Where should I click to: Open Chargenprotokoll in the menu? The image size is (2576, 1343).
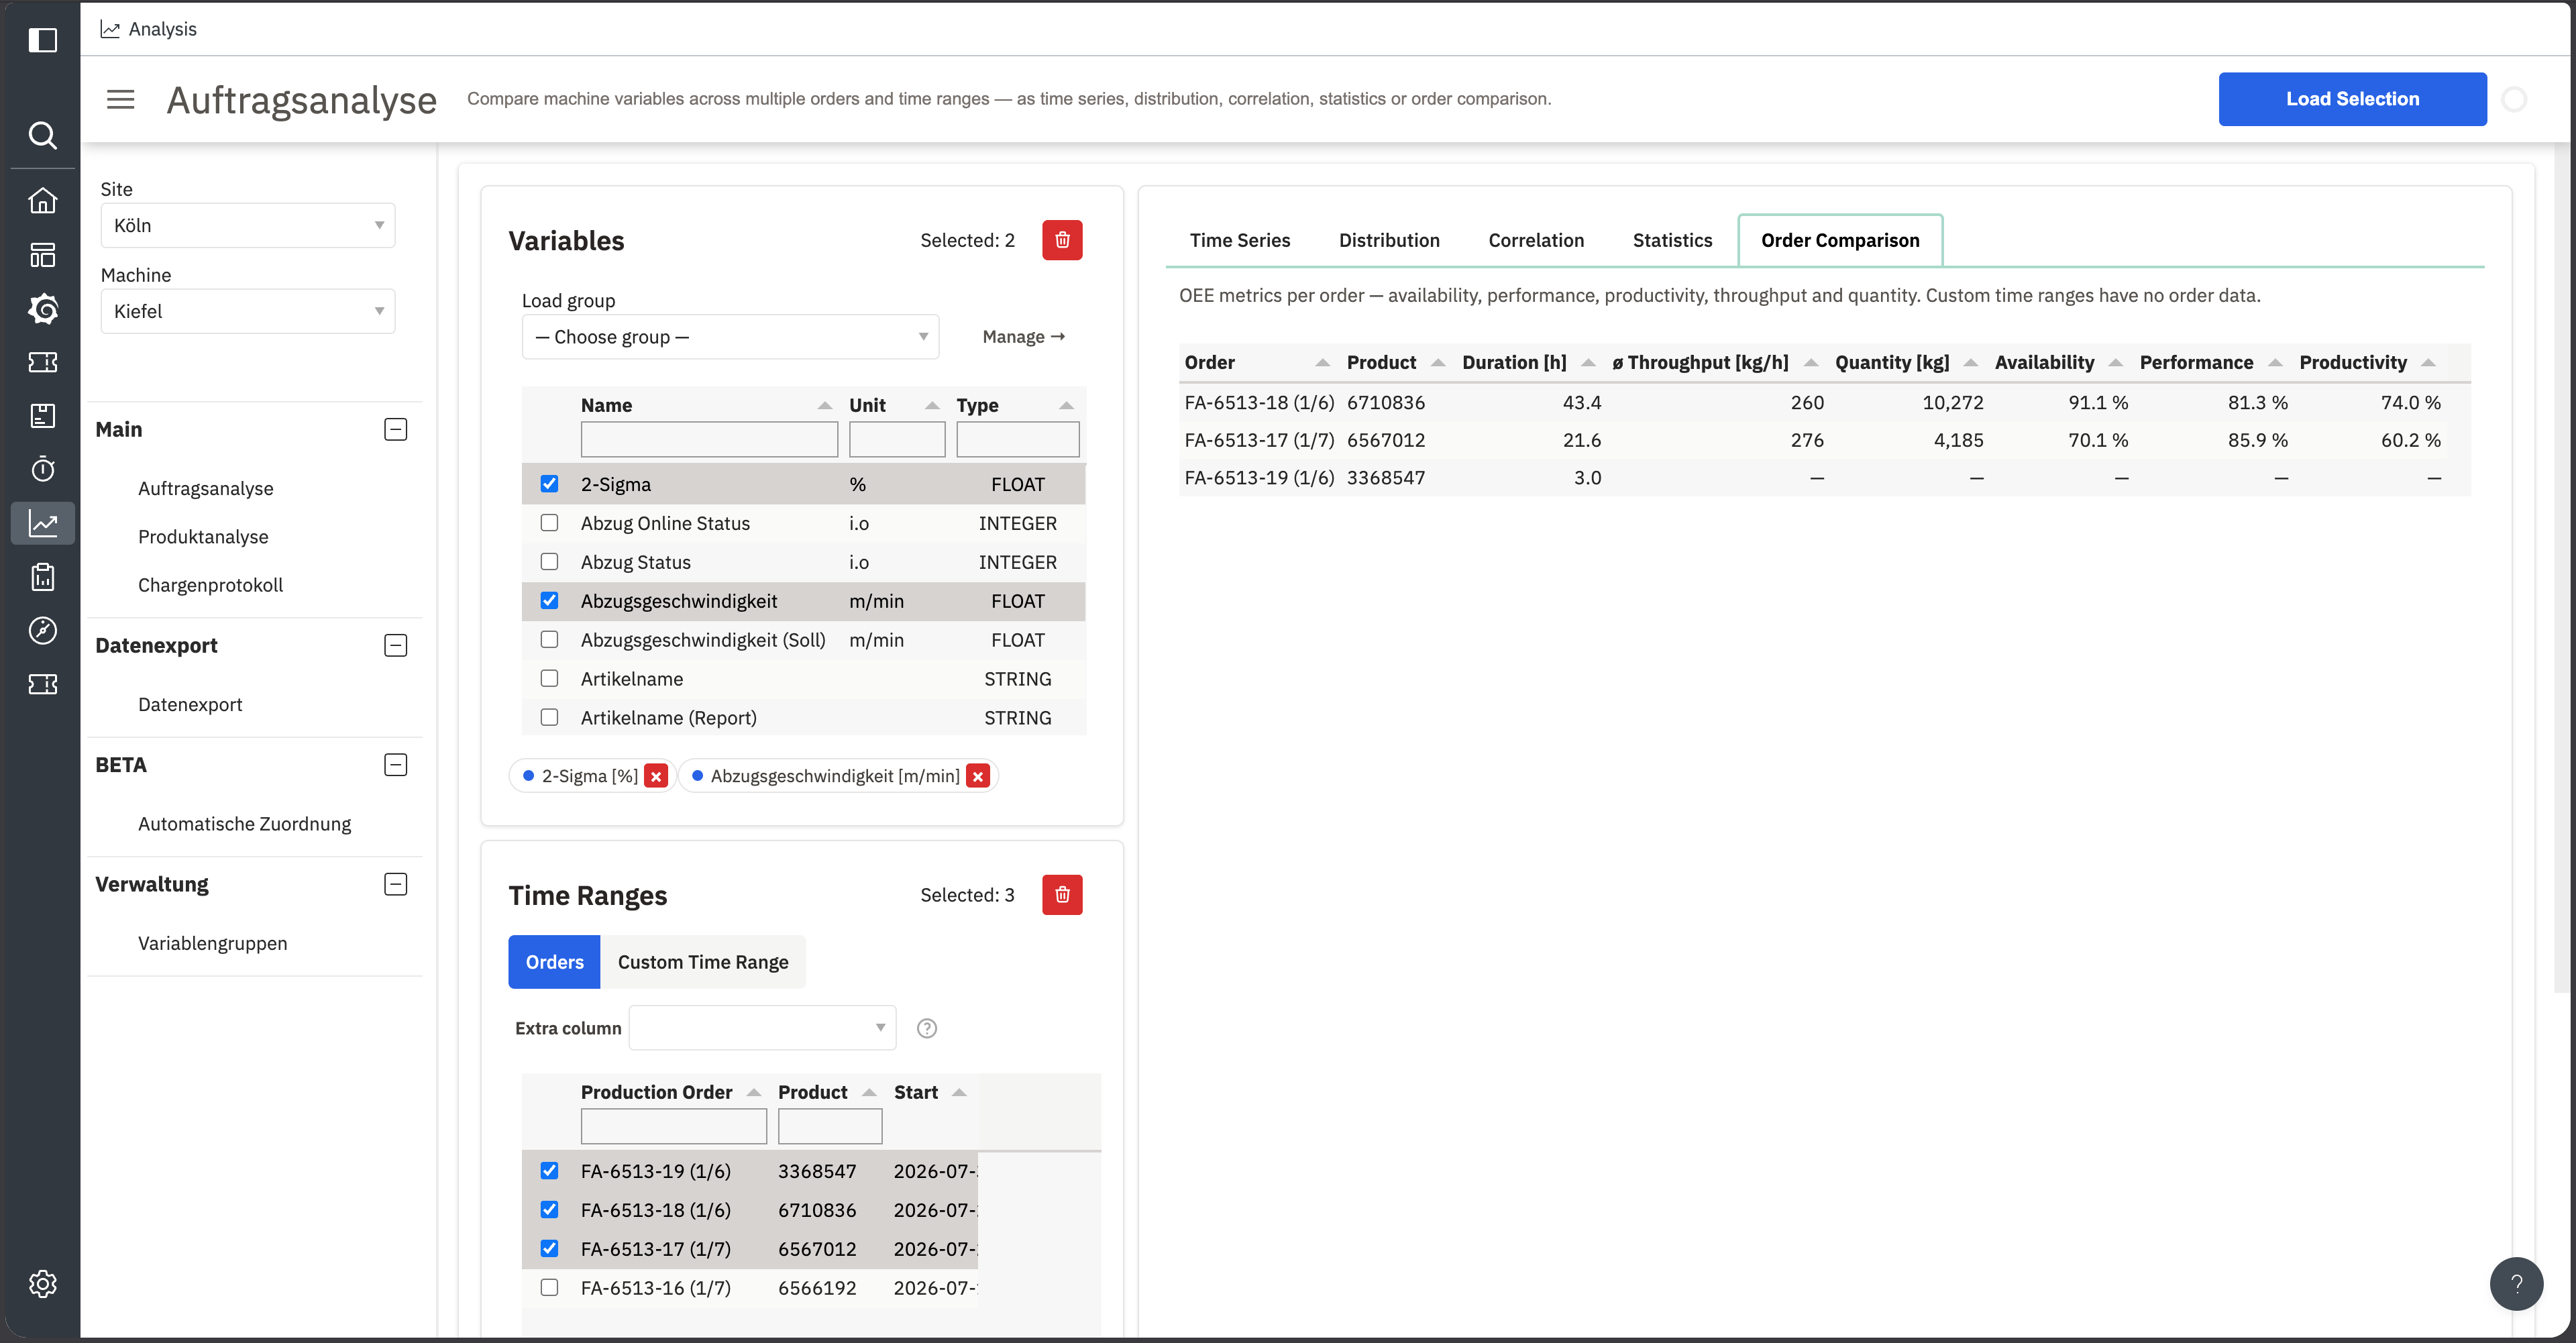[210, 585]
